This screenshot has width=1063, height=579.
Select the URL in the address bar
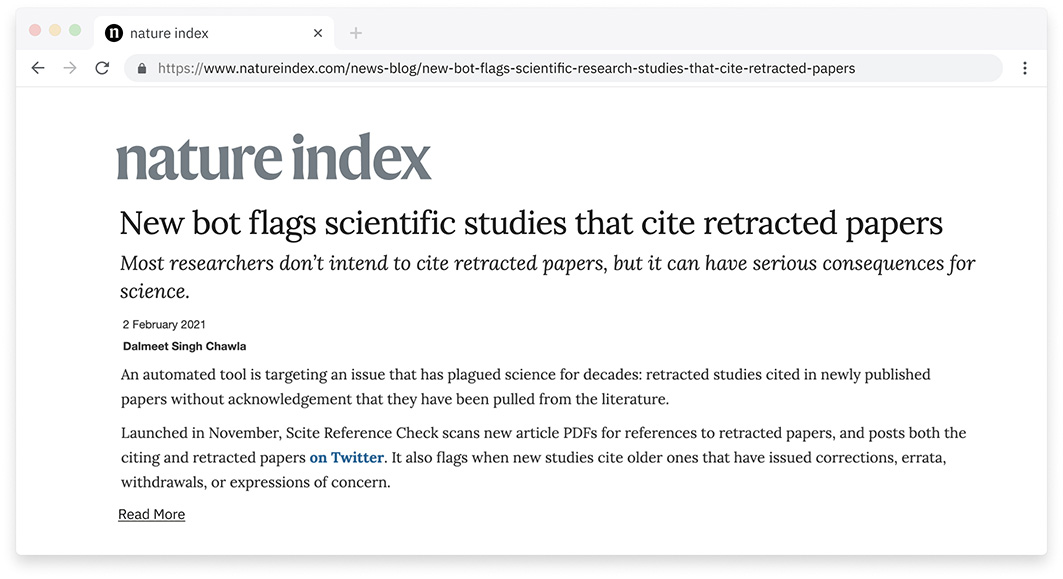click(x=500, y=68)
